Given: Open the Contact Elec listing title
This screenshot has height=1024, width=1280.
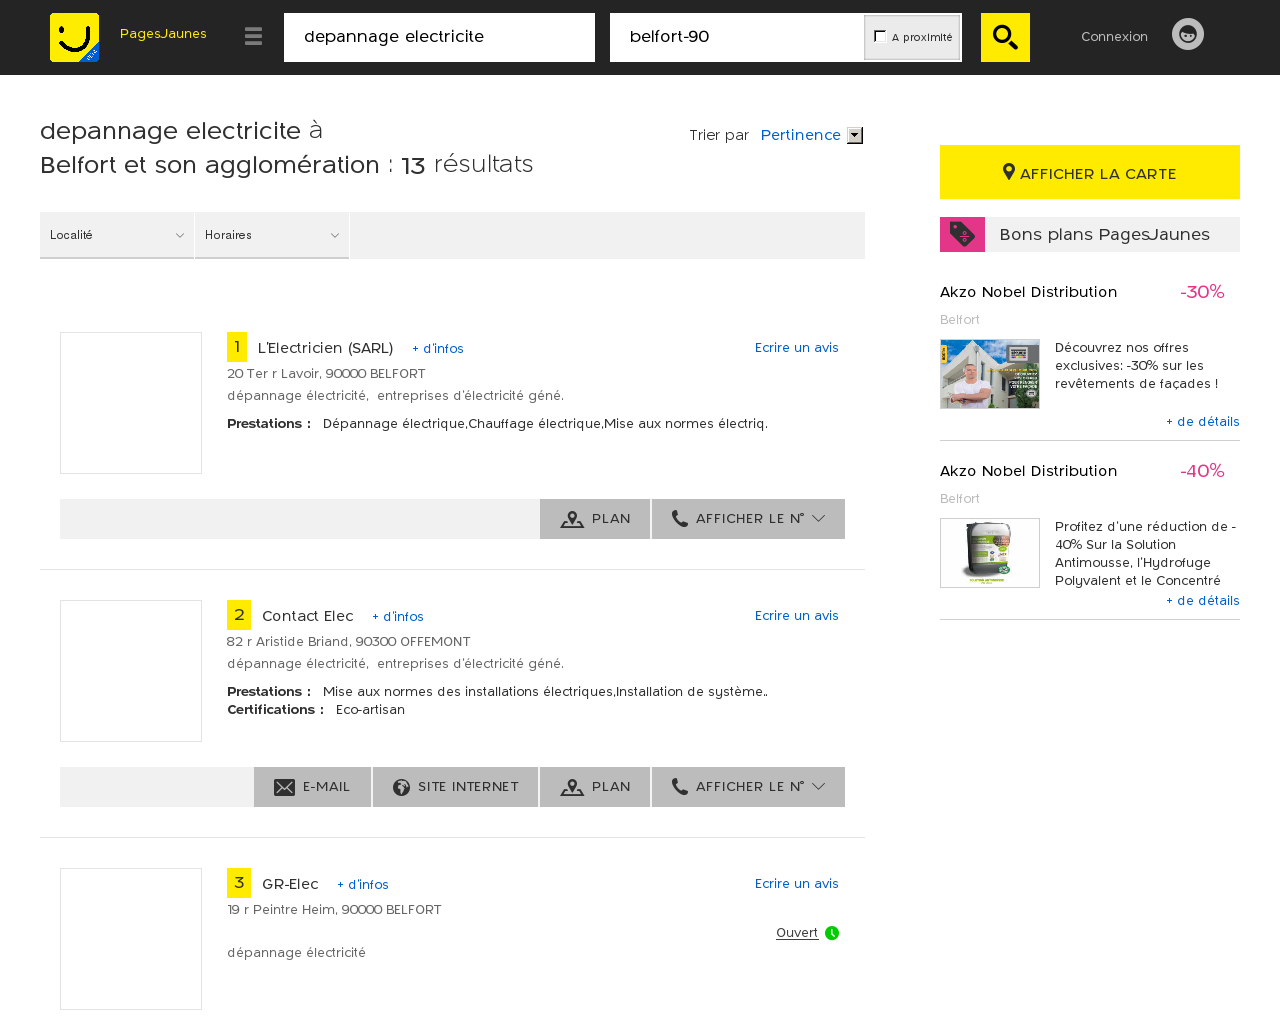Looking at the screenshot, I should click(307, 616).
